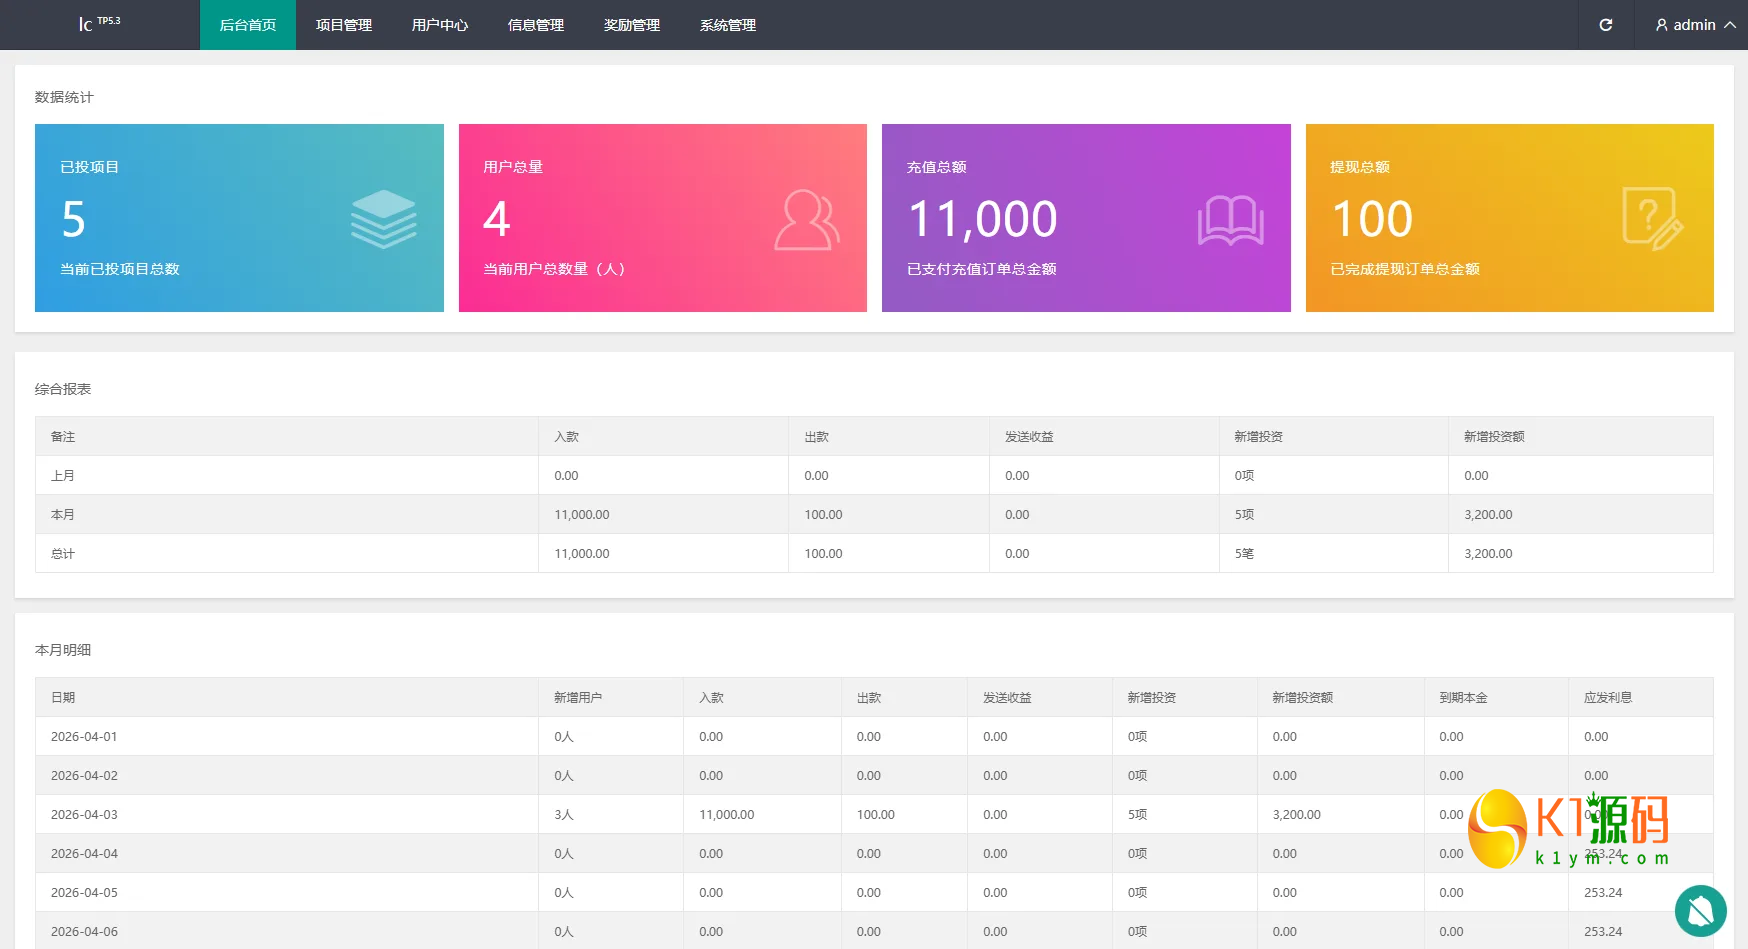Click 11,000.00 in 2026-04-03 row

coord(727,815)
